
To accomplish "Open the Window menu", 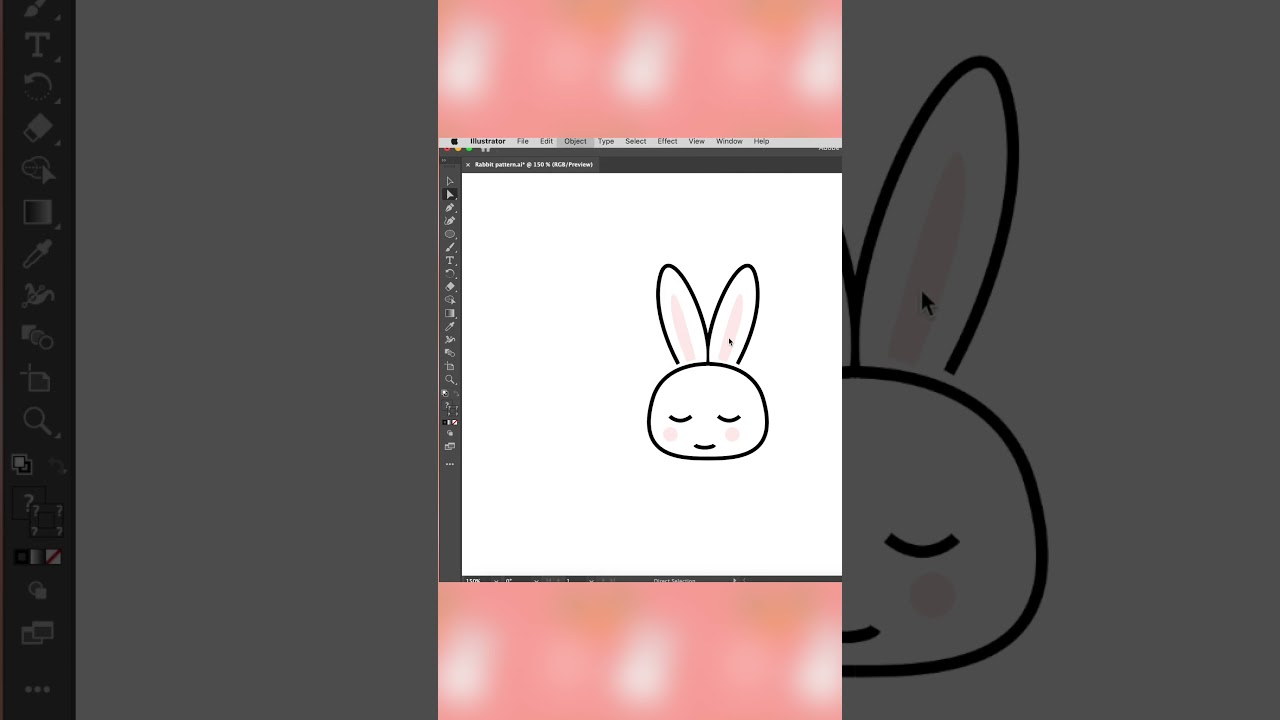I will point(729,141).
